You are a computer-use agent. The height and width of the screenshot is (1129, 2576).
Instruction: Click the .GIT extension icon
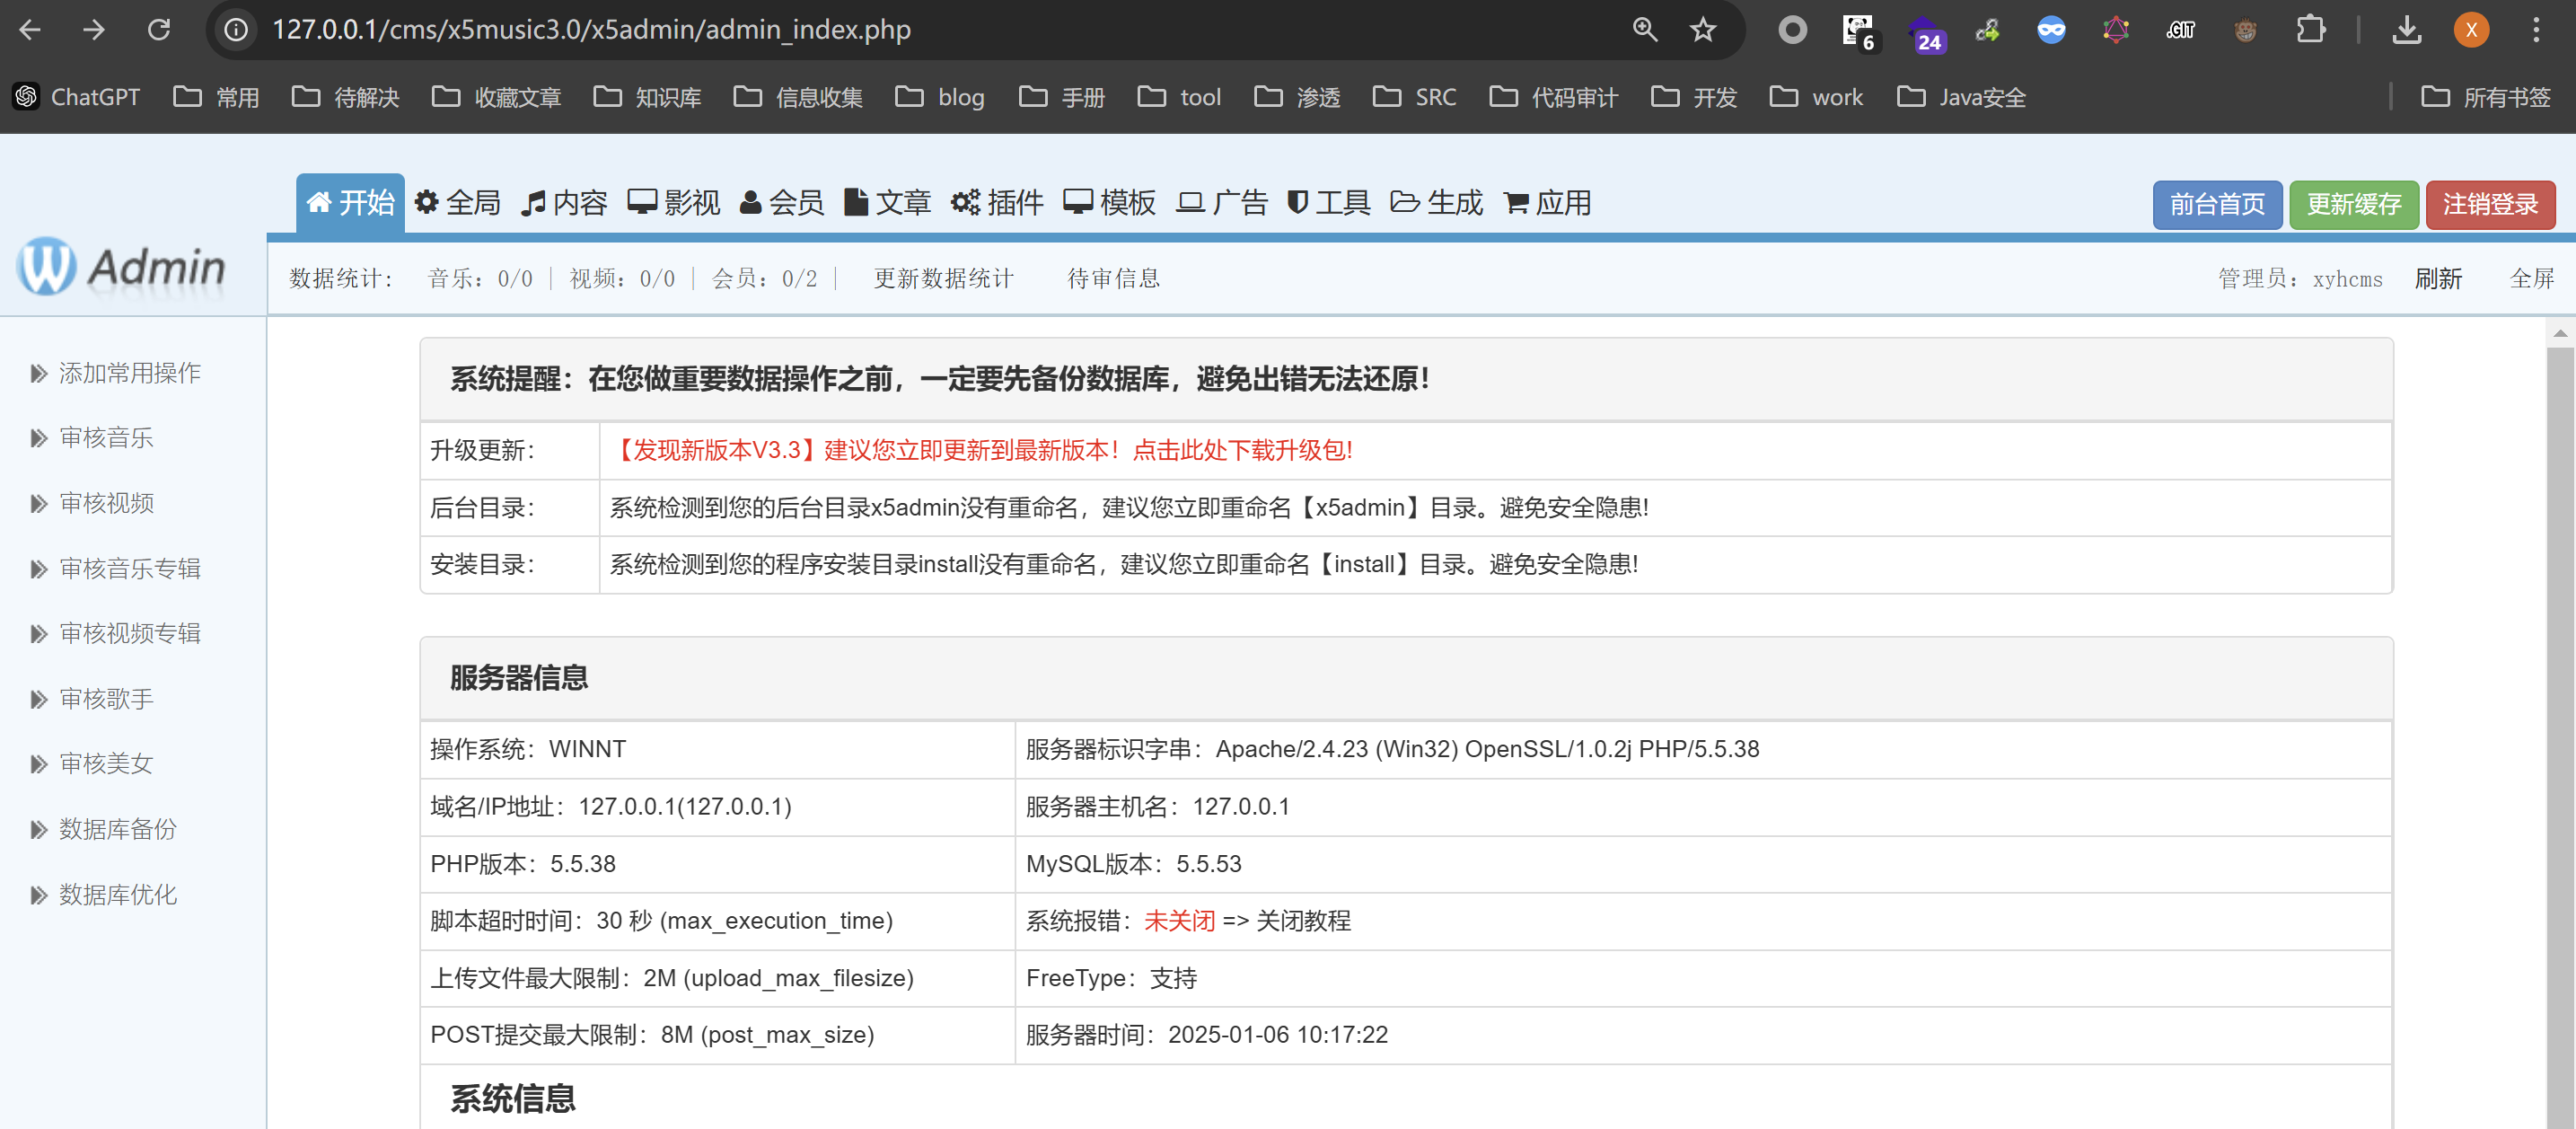click(2181, 30)
